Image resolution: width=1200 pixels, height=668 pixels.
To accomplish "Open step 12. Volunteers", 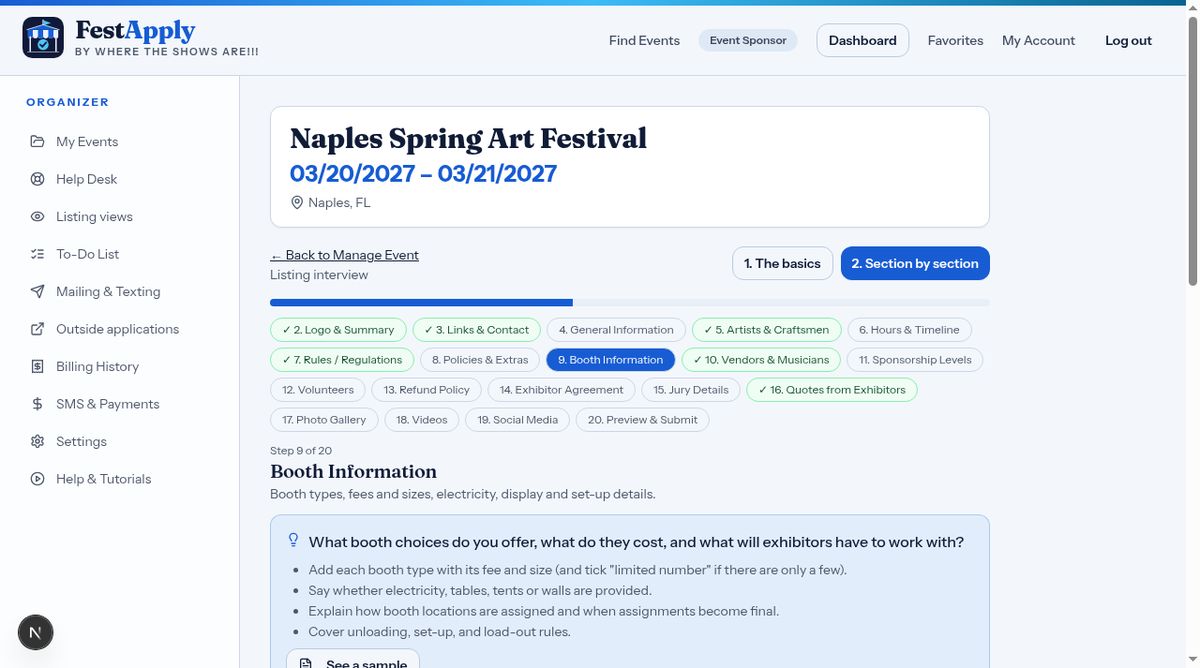I will [318, 390].
